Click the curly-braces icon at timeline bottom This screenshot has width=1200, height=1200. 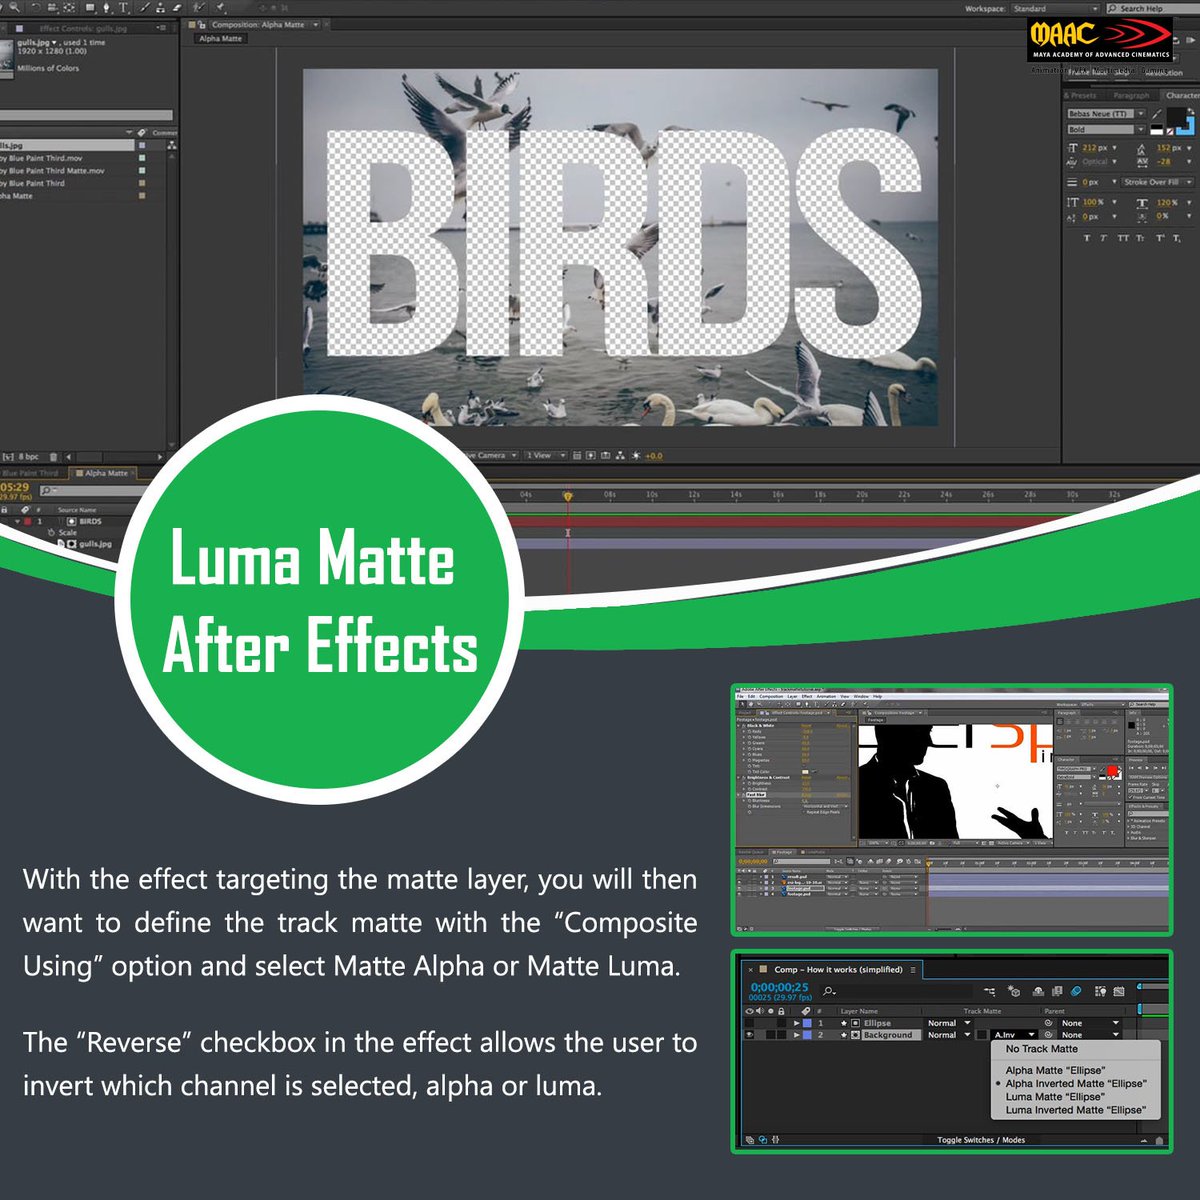coord(775,1139)
